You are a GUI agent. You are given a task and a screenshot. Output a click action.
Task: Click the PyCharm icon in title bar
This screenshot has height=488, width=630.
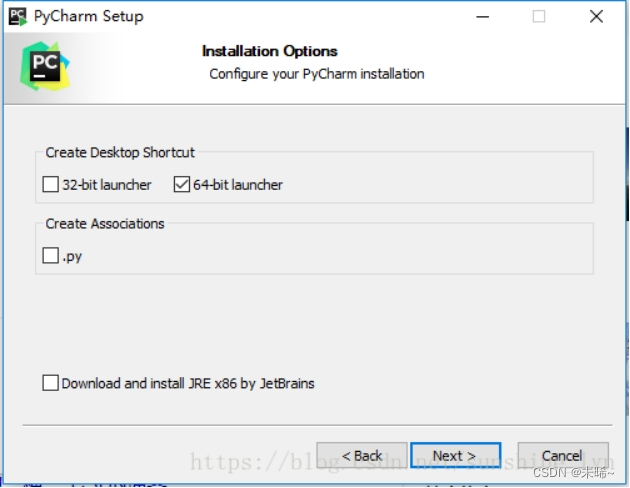click(18, 16)
